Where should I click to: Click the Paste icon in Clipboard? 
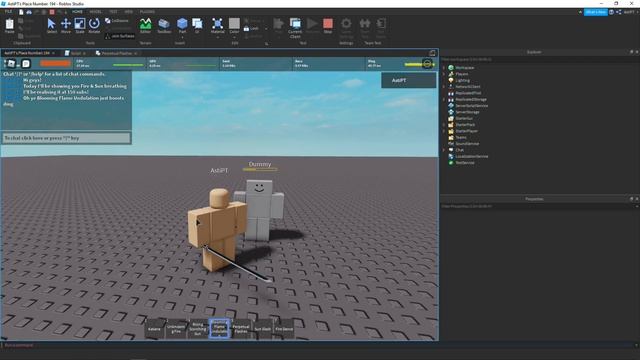tap(9, 25)
